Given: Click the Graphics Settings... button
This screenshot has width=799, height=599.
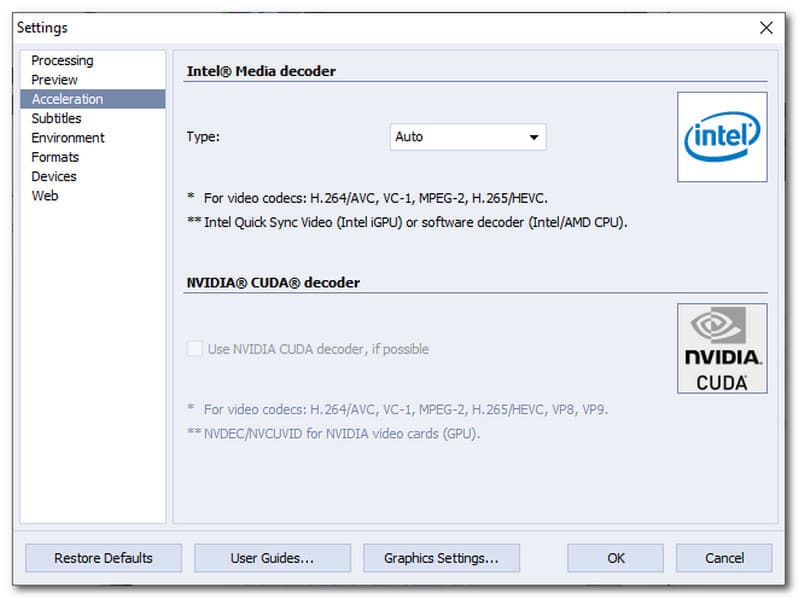Looking at the screenshot, I should (x=441, y=558).
